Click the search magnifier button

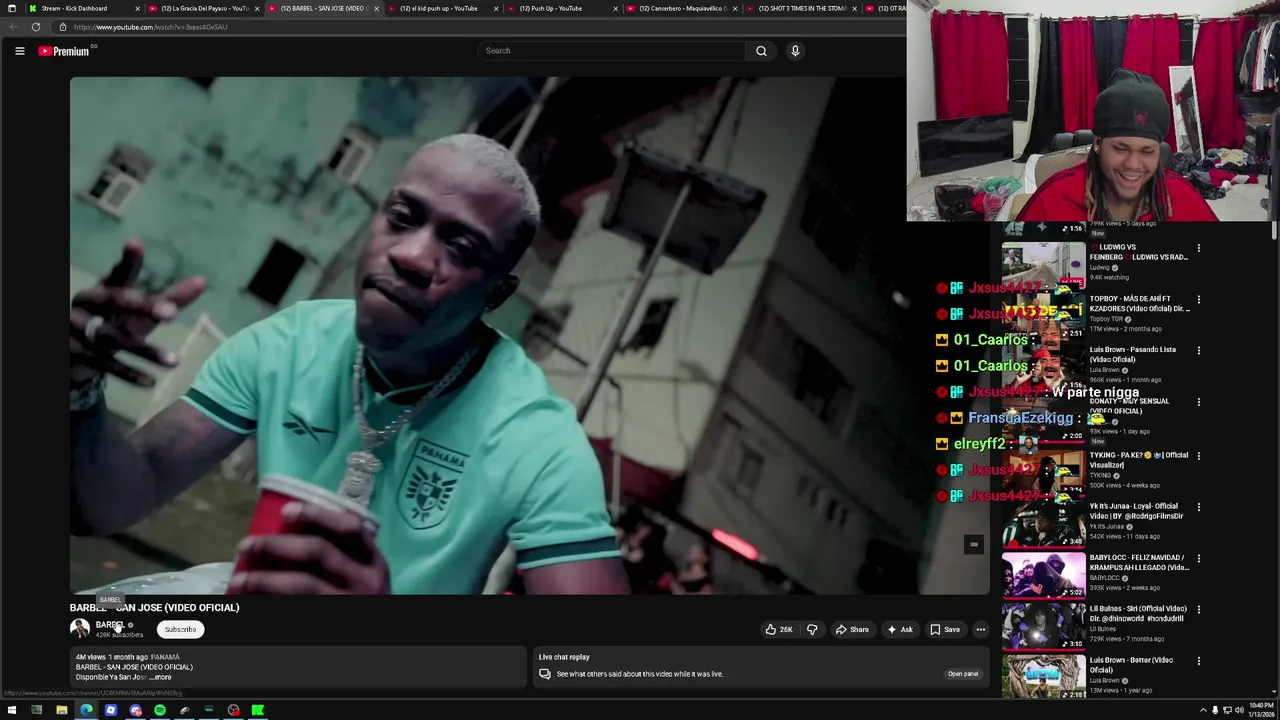[761, 51]
